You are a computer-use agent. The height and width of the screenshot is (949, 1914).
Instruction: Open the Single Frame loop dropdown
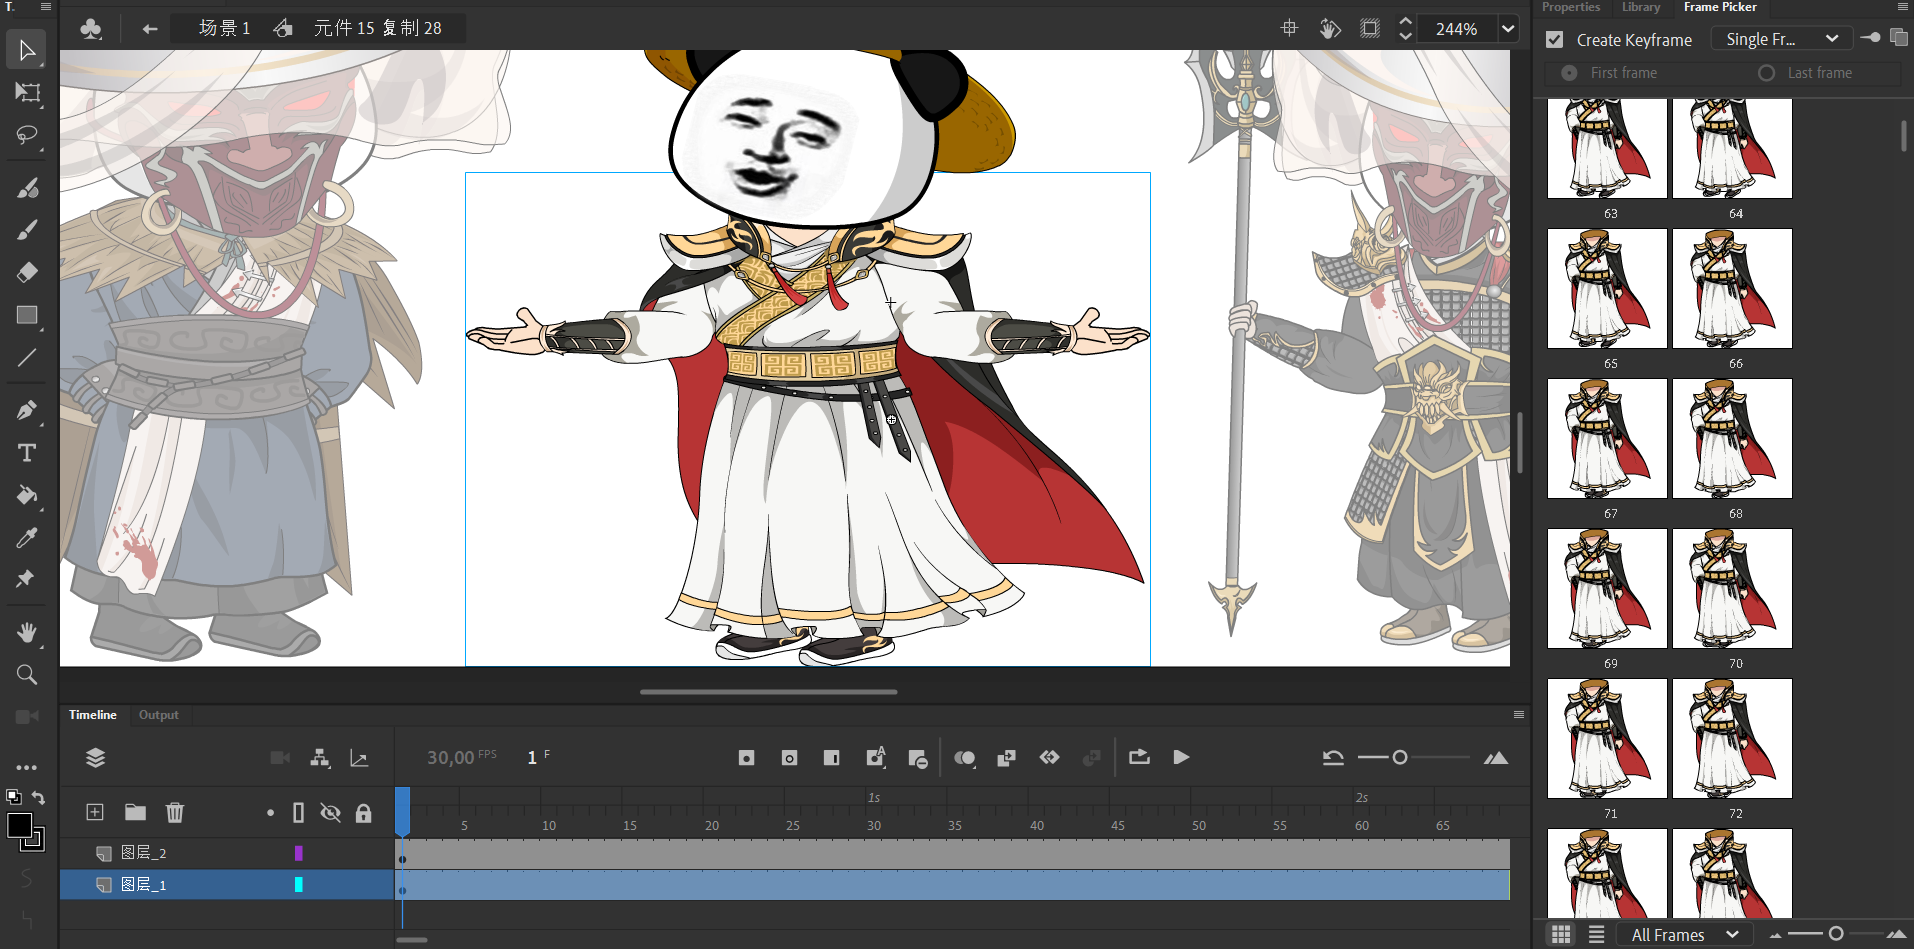[x=1781, y=39]
